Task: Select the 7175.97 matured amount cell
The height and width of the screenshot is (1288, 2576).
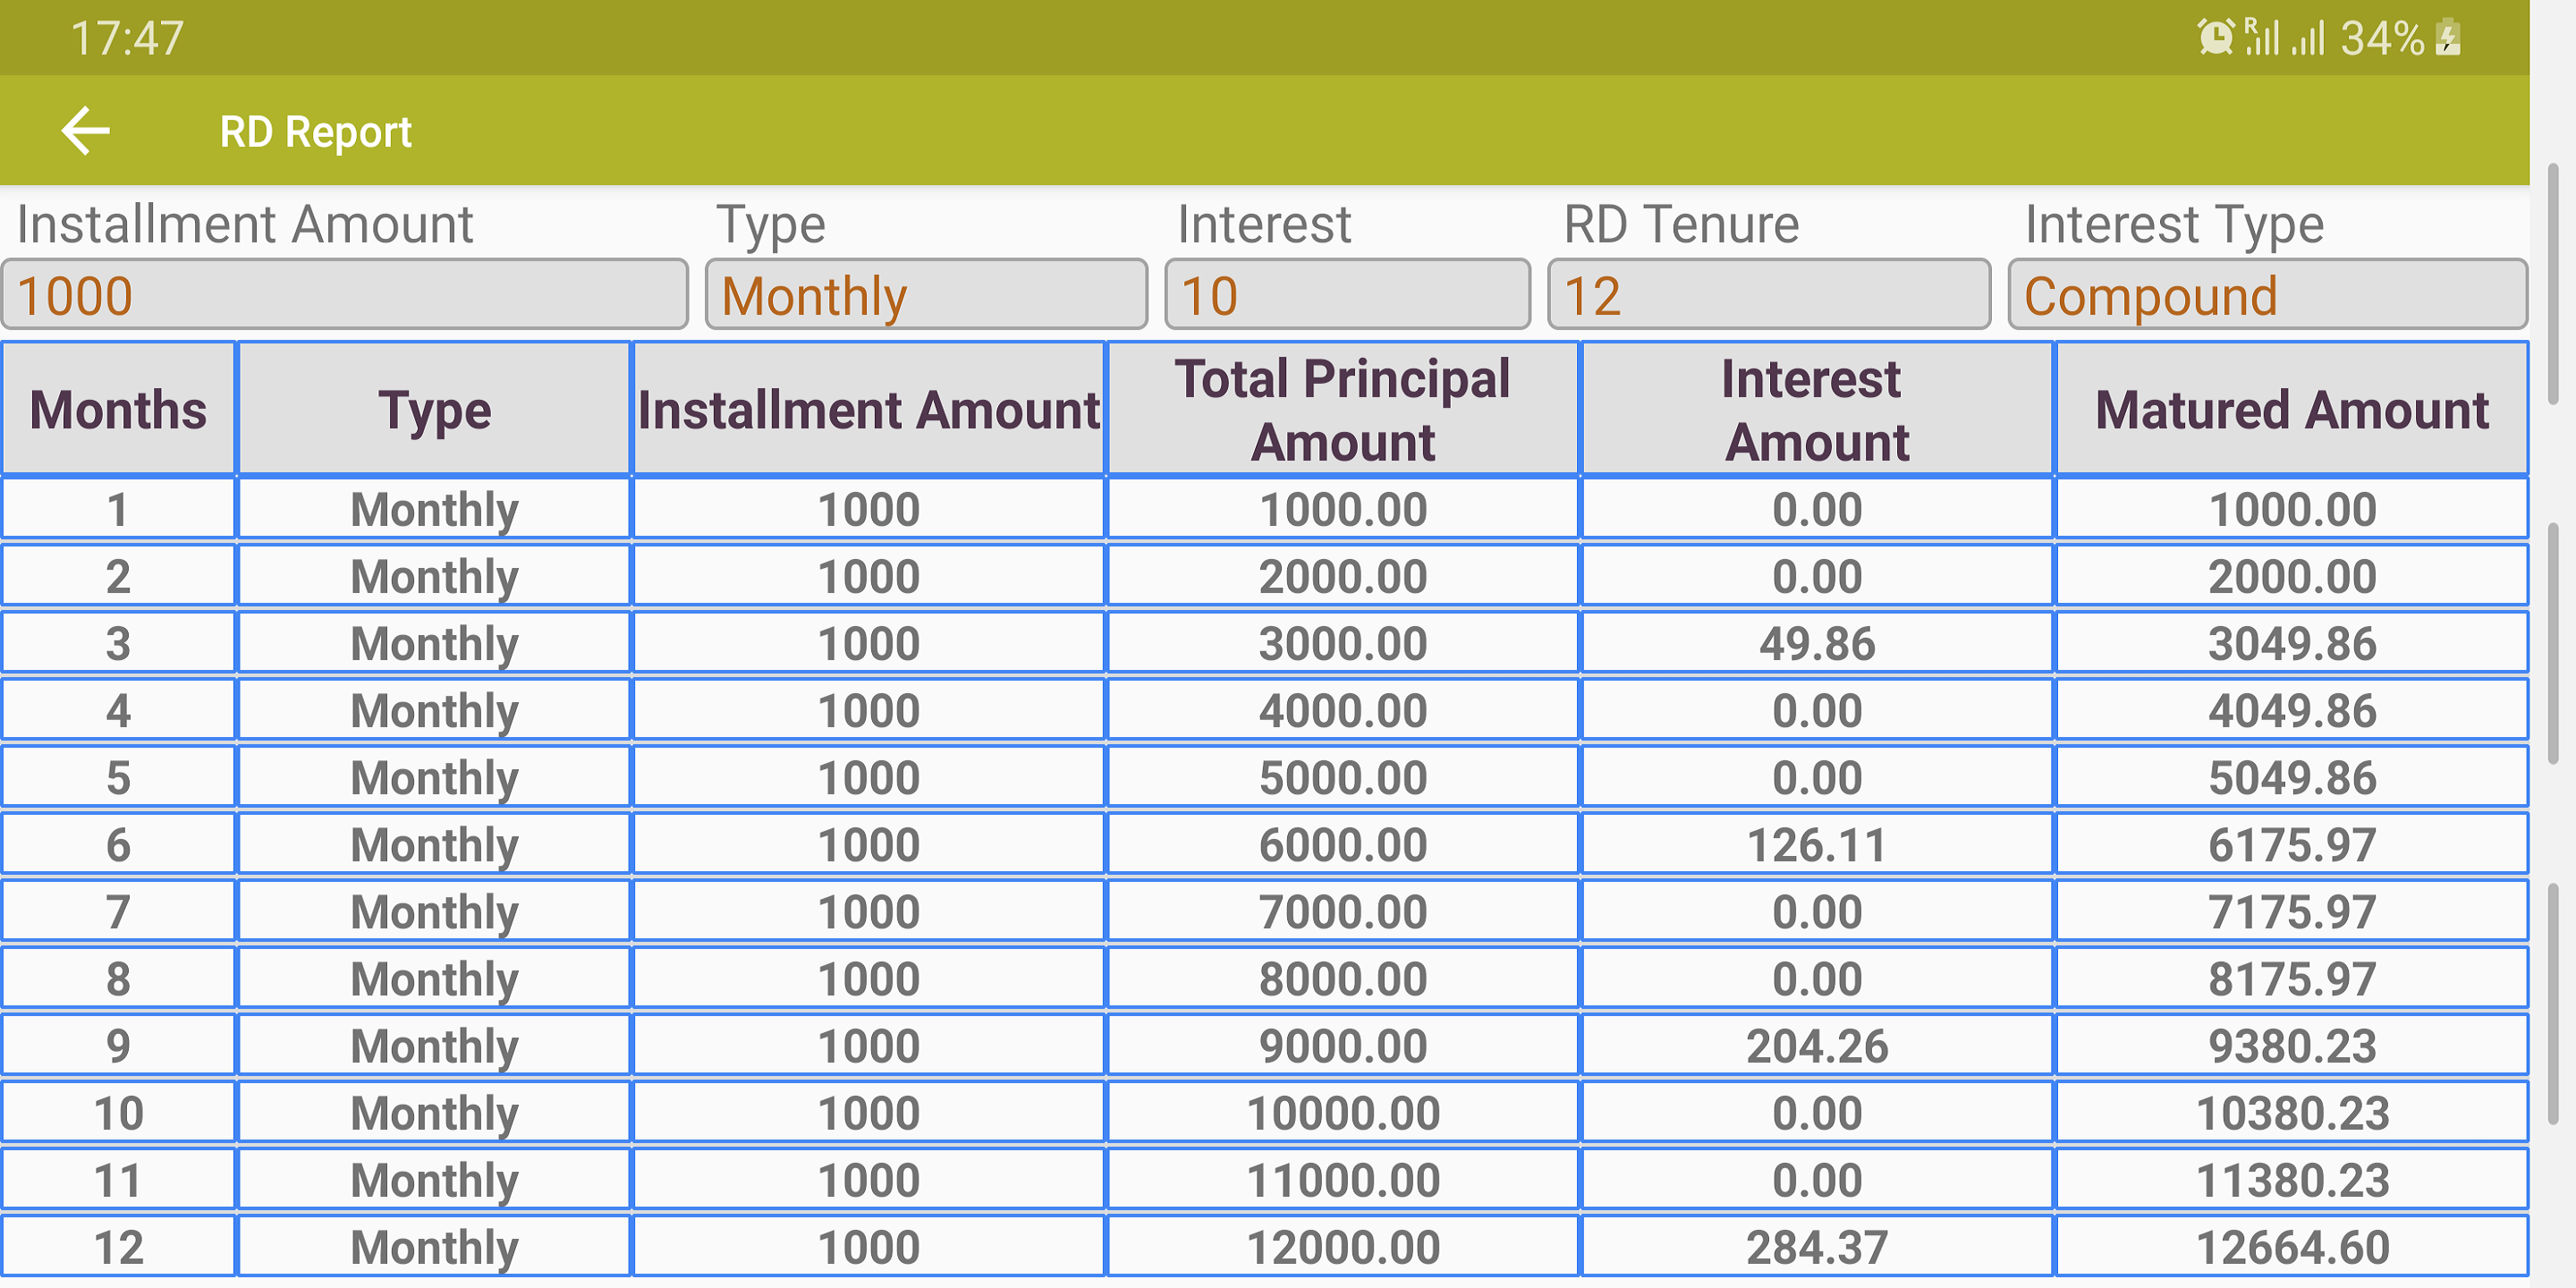Action: pyautogui.click(x=2292, y=912)
